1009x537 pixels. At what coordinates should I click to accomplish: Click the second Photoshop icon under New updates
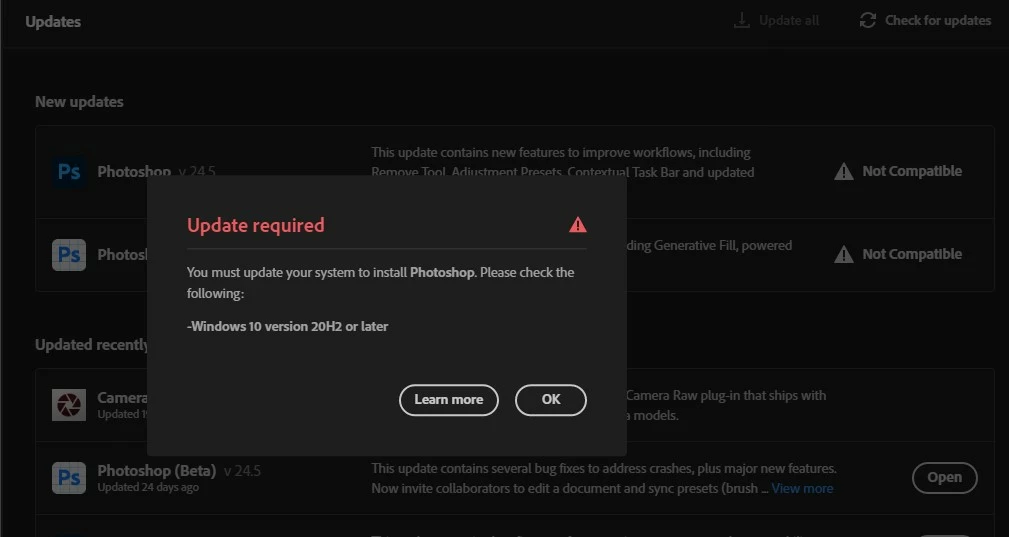[69, 255]
